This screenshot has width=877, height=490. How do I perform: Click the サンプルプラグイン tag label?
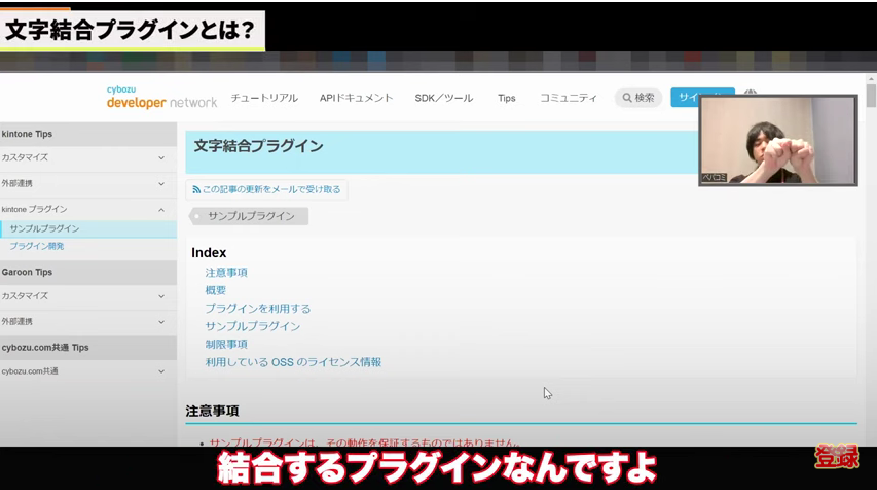click(x=249, y=216)
